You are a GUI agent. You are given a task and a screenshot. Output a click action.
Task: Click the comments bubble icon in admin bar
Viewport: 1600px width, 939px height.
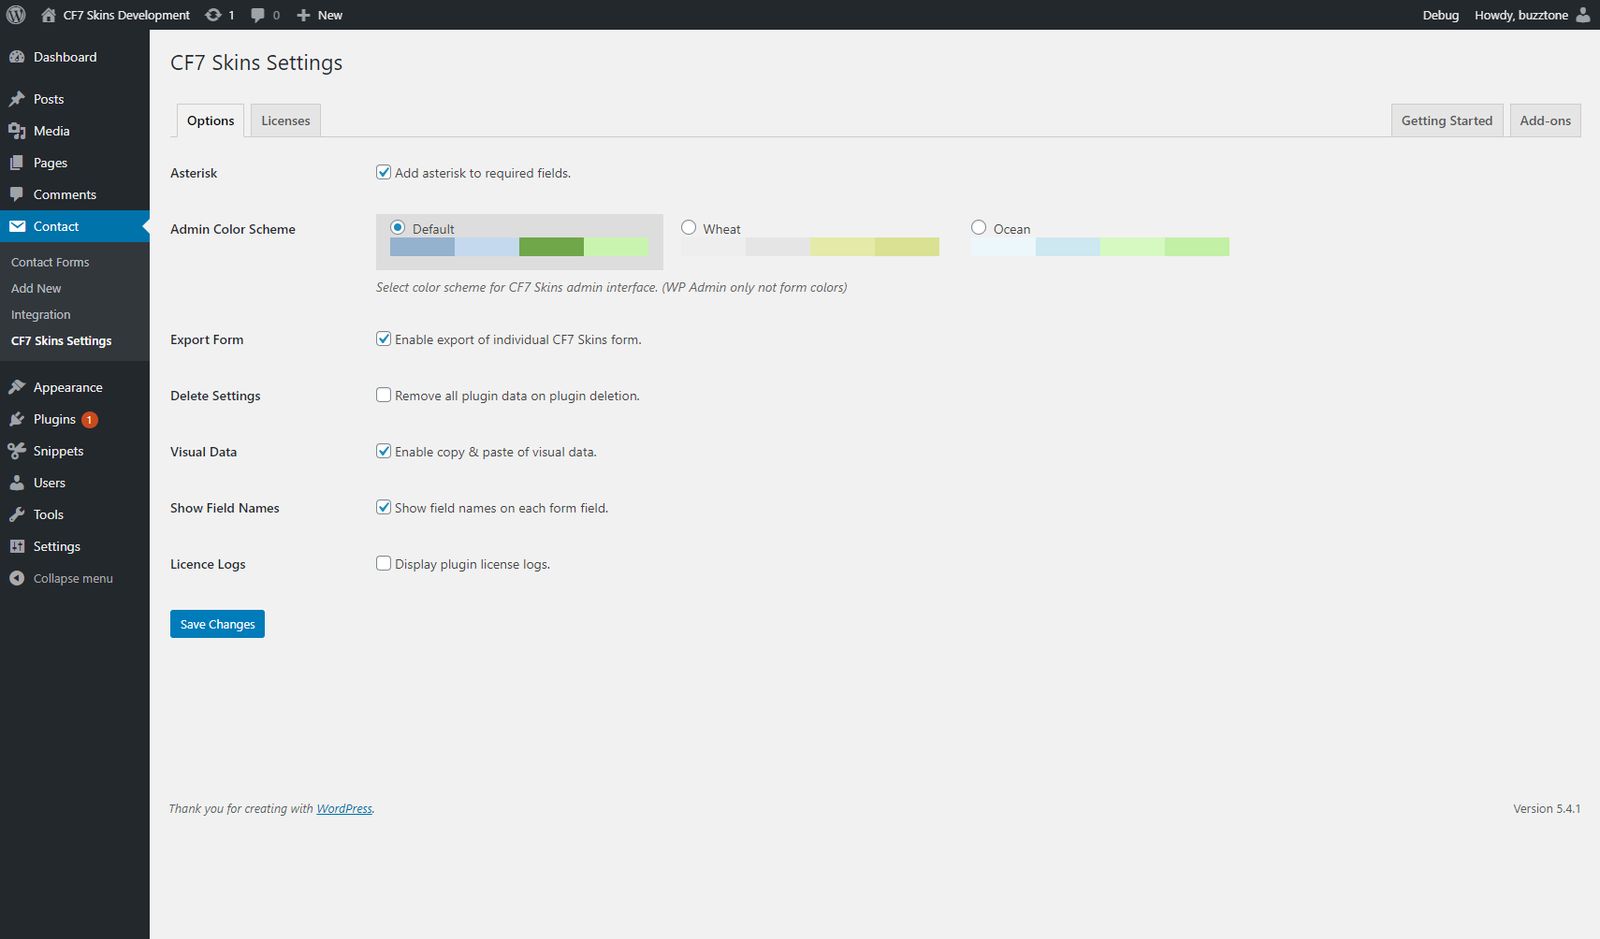[258, 15]
